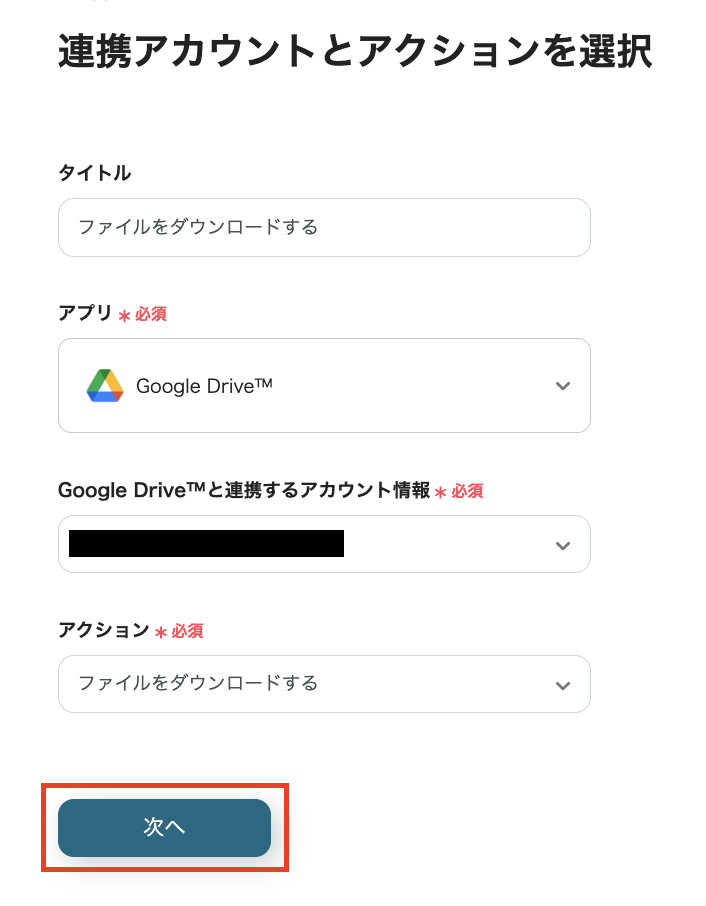Click the Google Drive™と連携するアカウント情報 label
This screenshot has height=906, width=706.
[244, 490]
